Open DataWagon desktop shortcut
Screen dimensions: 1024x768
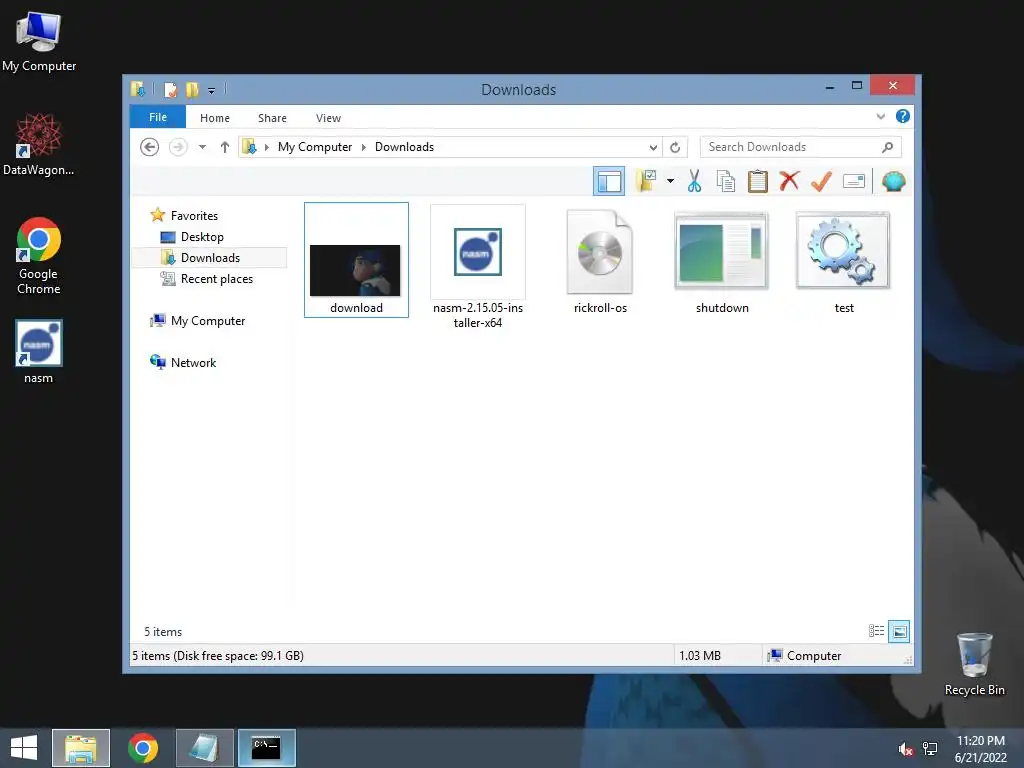coord(39,144)
